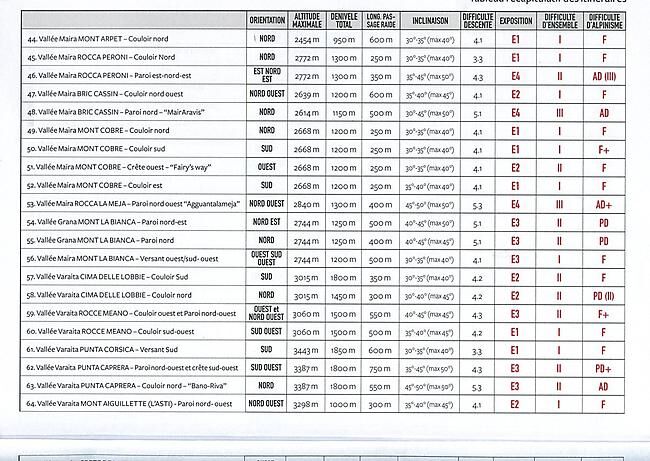Click the 1450 m denivele cell
Viewport: 650px width, 461px height.
[x=343, y=296]
